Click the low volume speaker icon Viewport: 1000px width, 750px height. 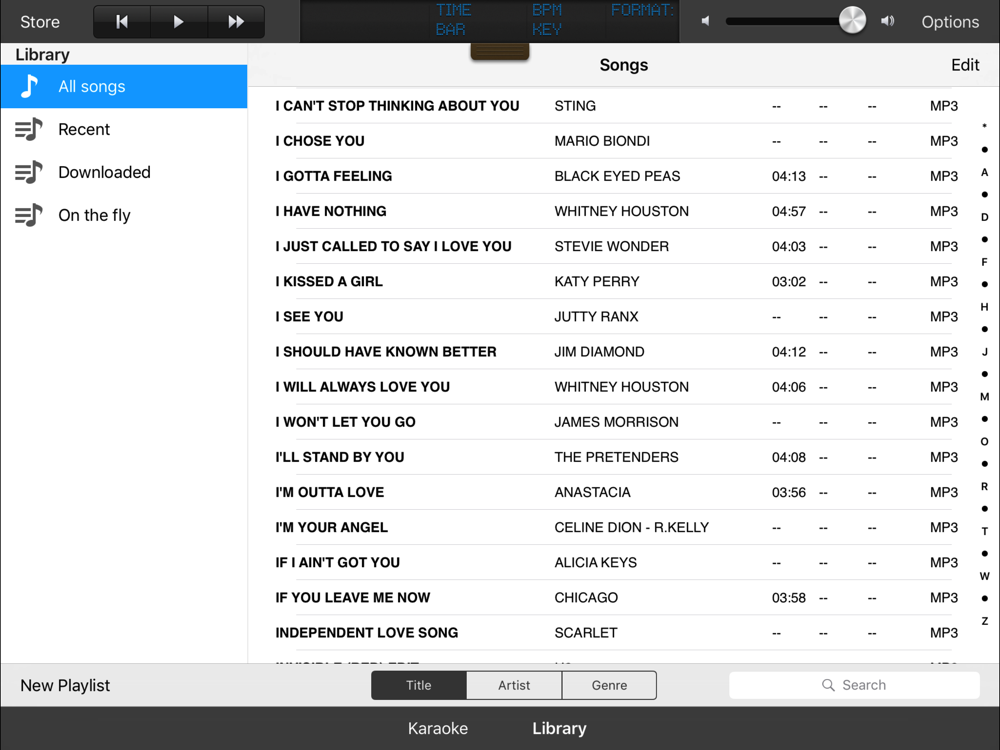pos(705,21)
